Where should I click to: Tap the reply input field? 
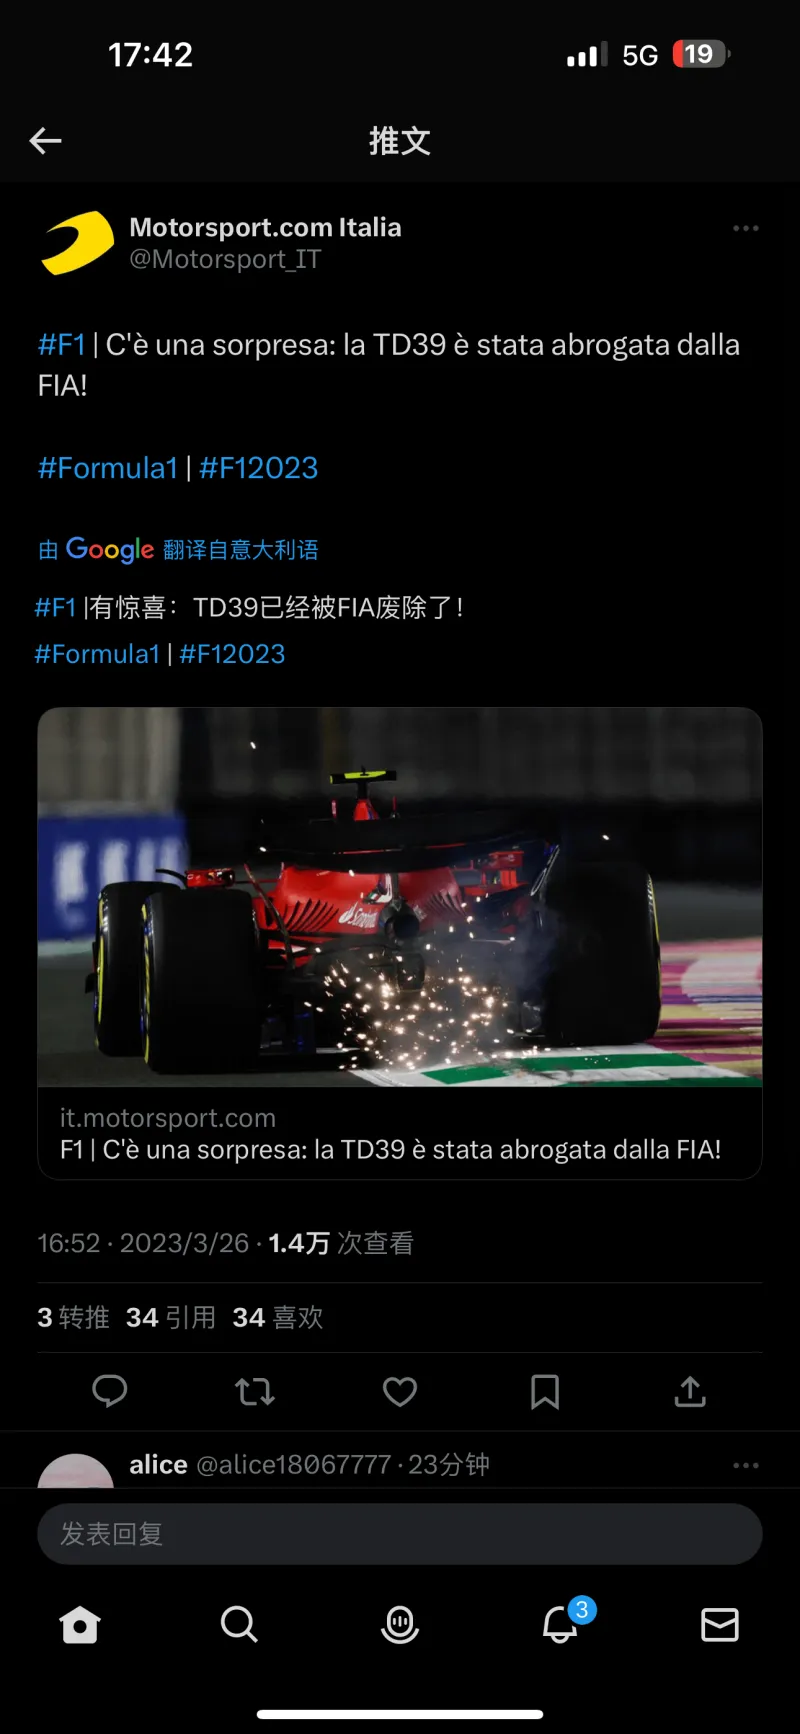tap(400, 1534)
